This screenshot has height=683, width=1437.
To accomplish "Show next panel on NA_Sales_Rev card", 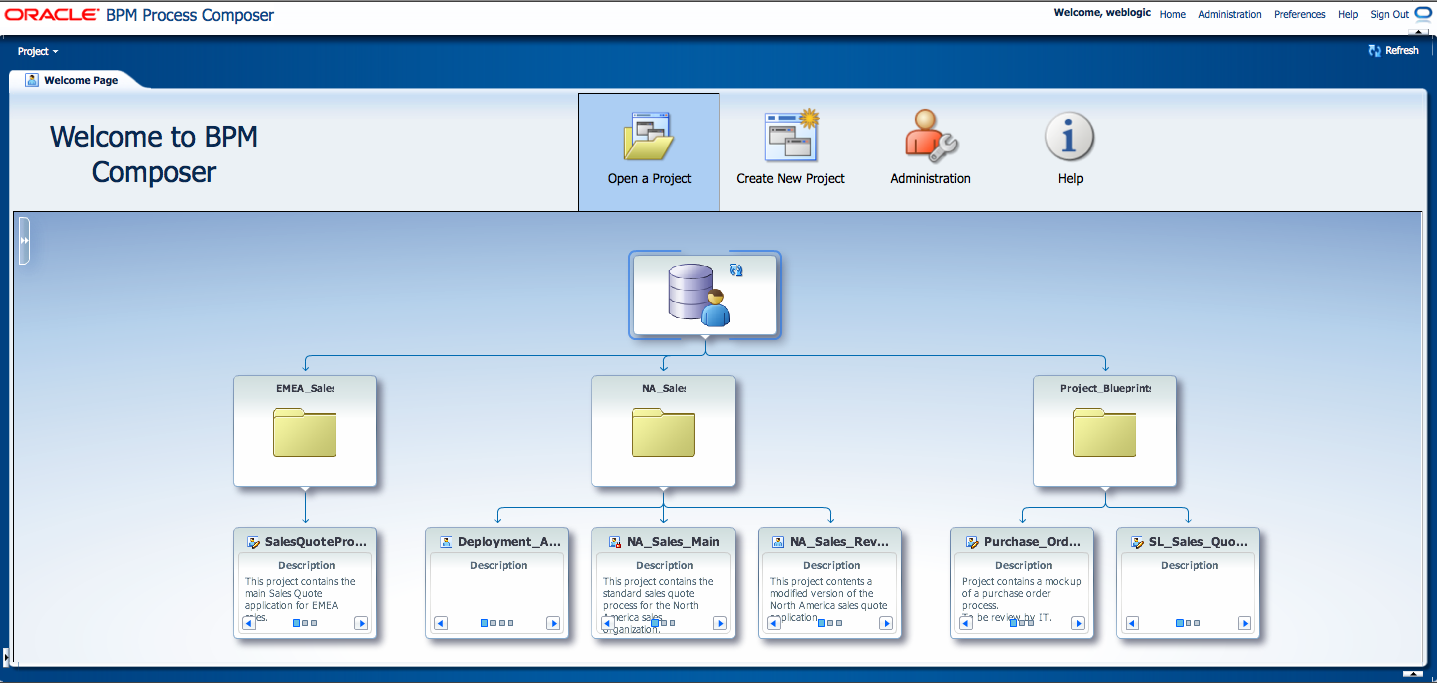I will click(885, 623).
